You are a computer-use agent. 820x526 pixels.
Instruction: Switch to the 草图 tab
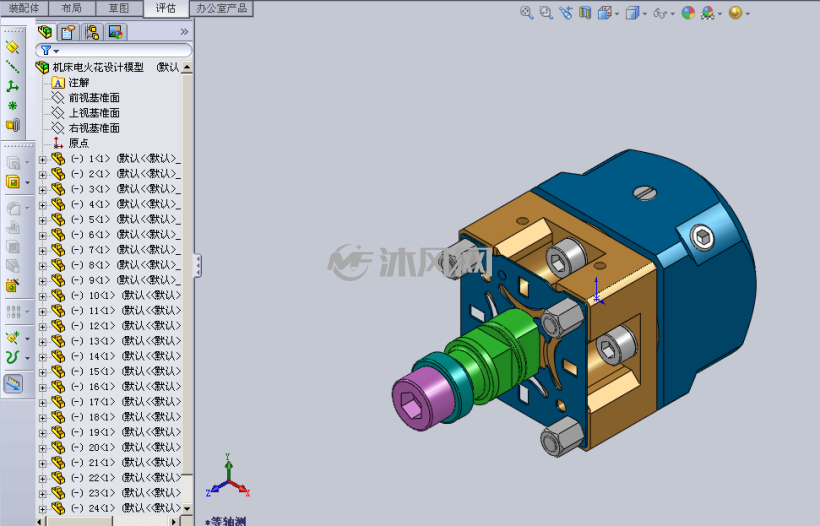click(119, 8)
